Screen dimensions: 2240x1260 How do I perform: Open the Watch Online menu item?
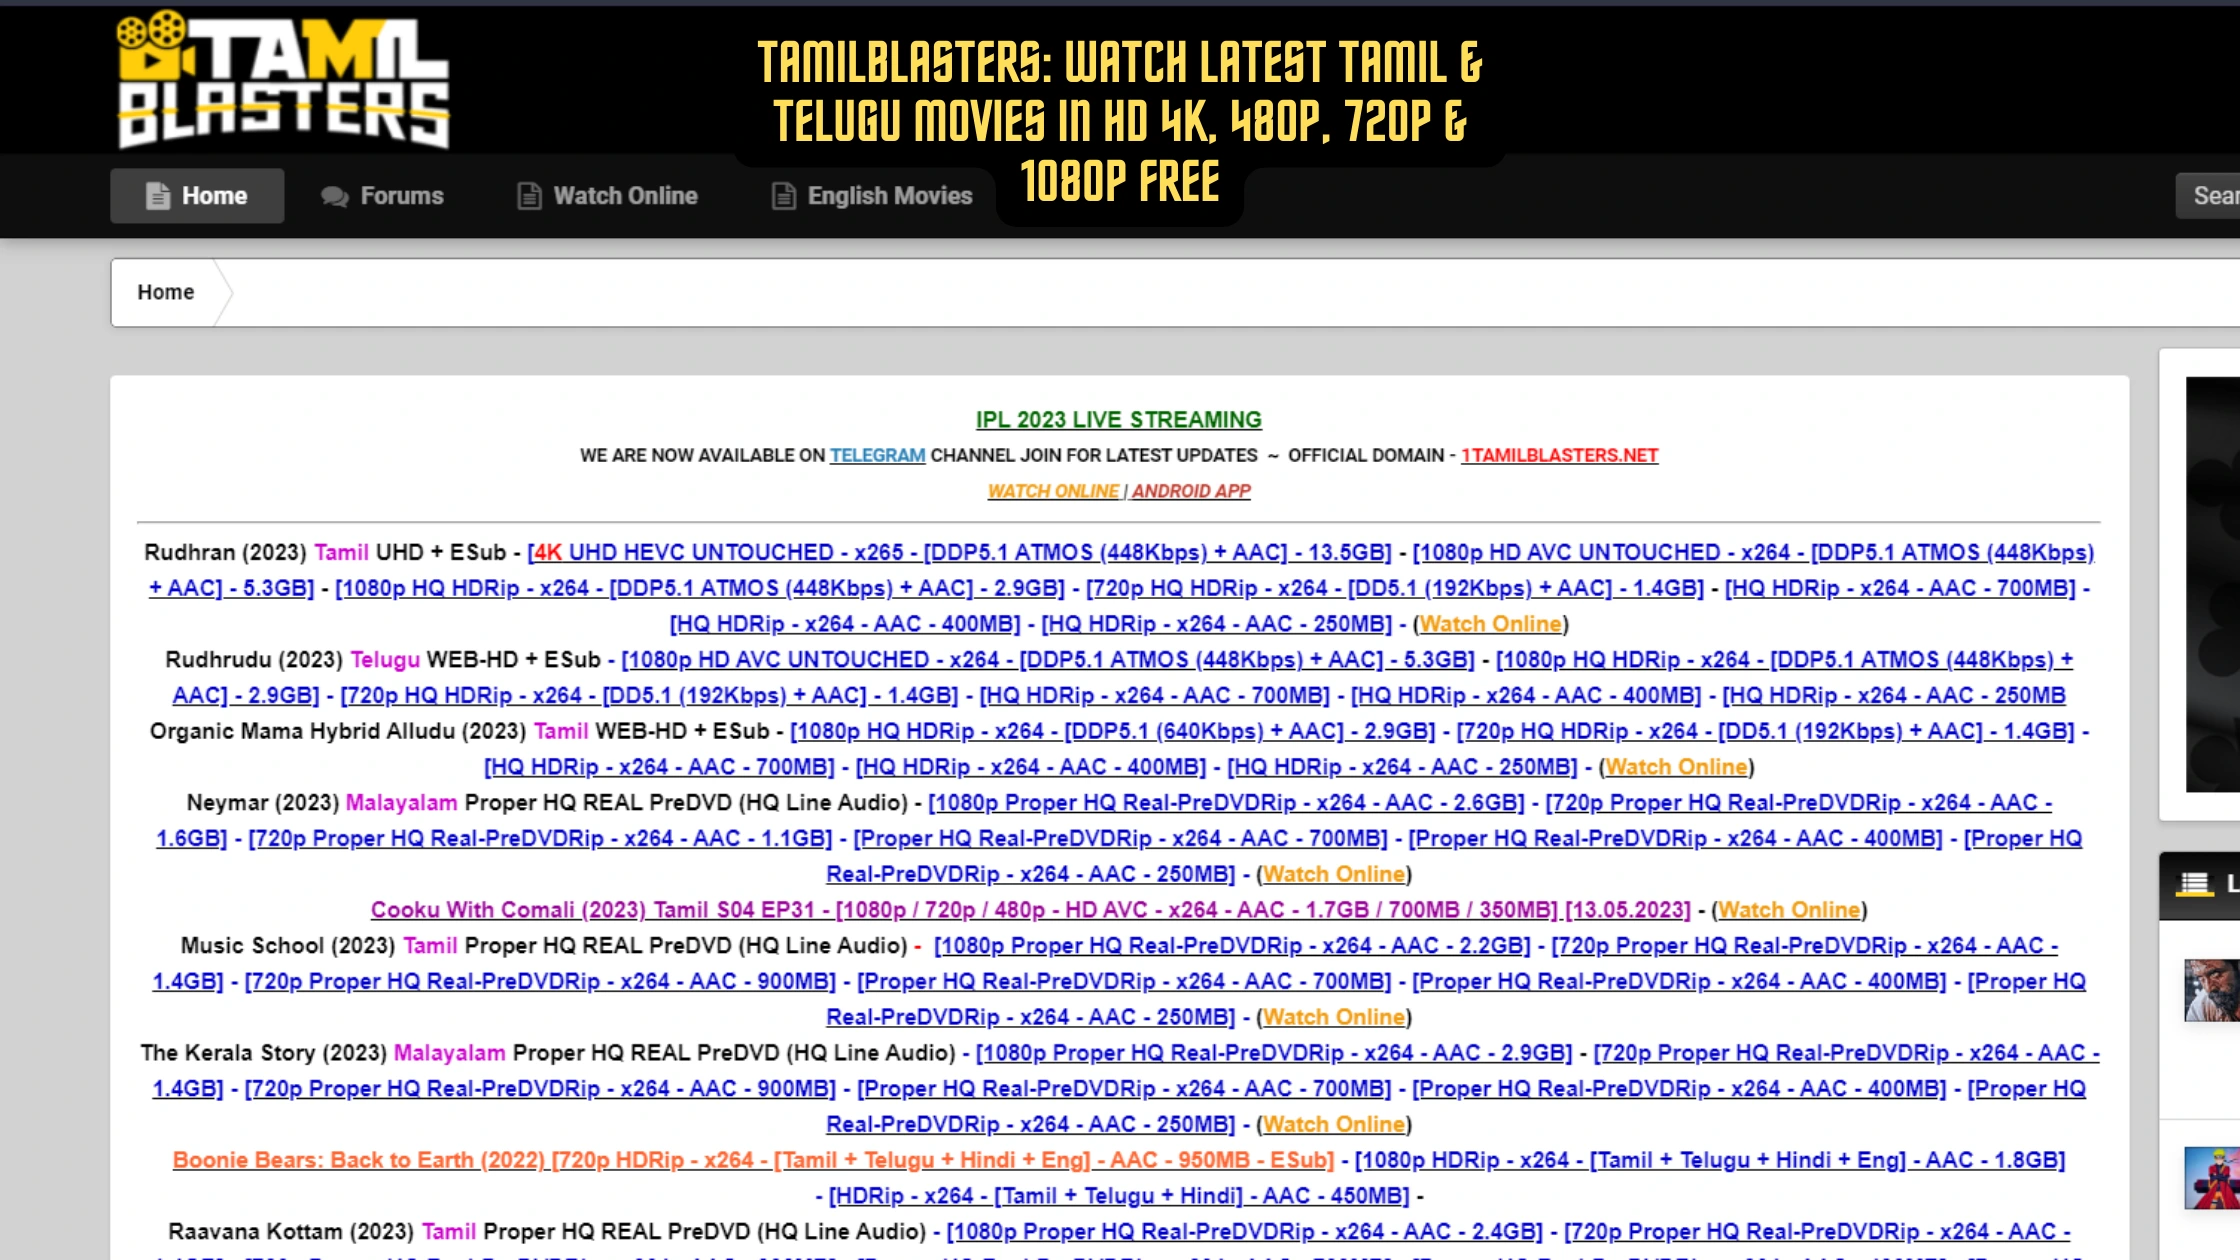click(x=607, y=196)
